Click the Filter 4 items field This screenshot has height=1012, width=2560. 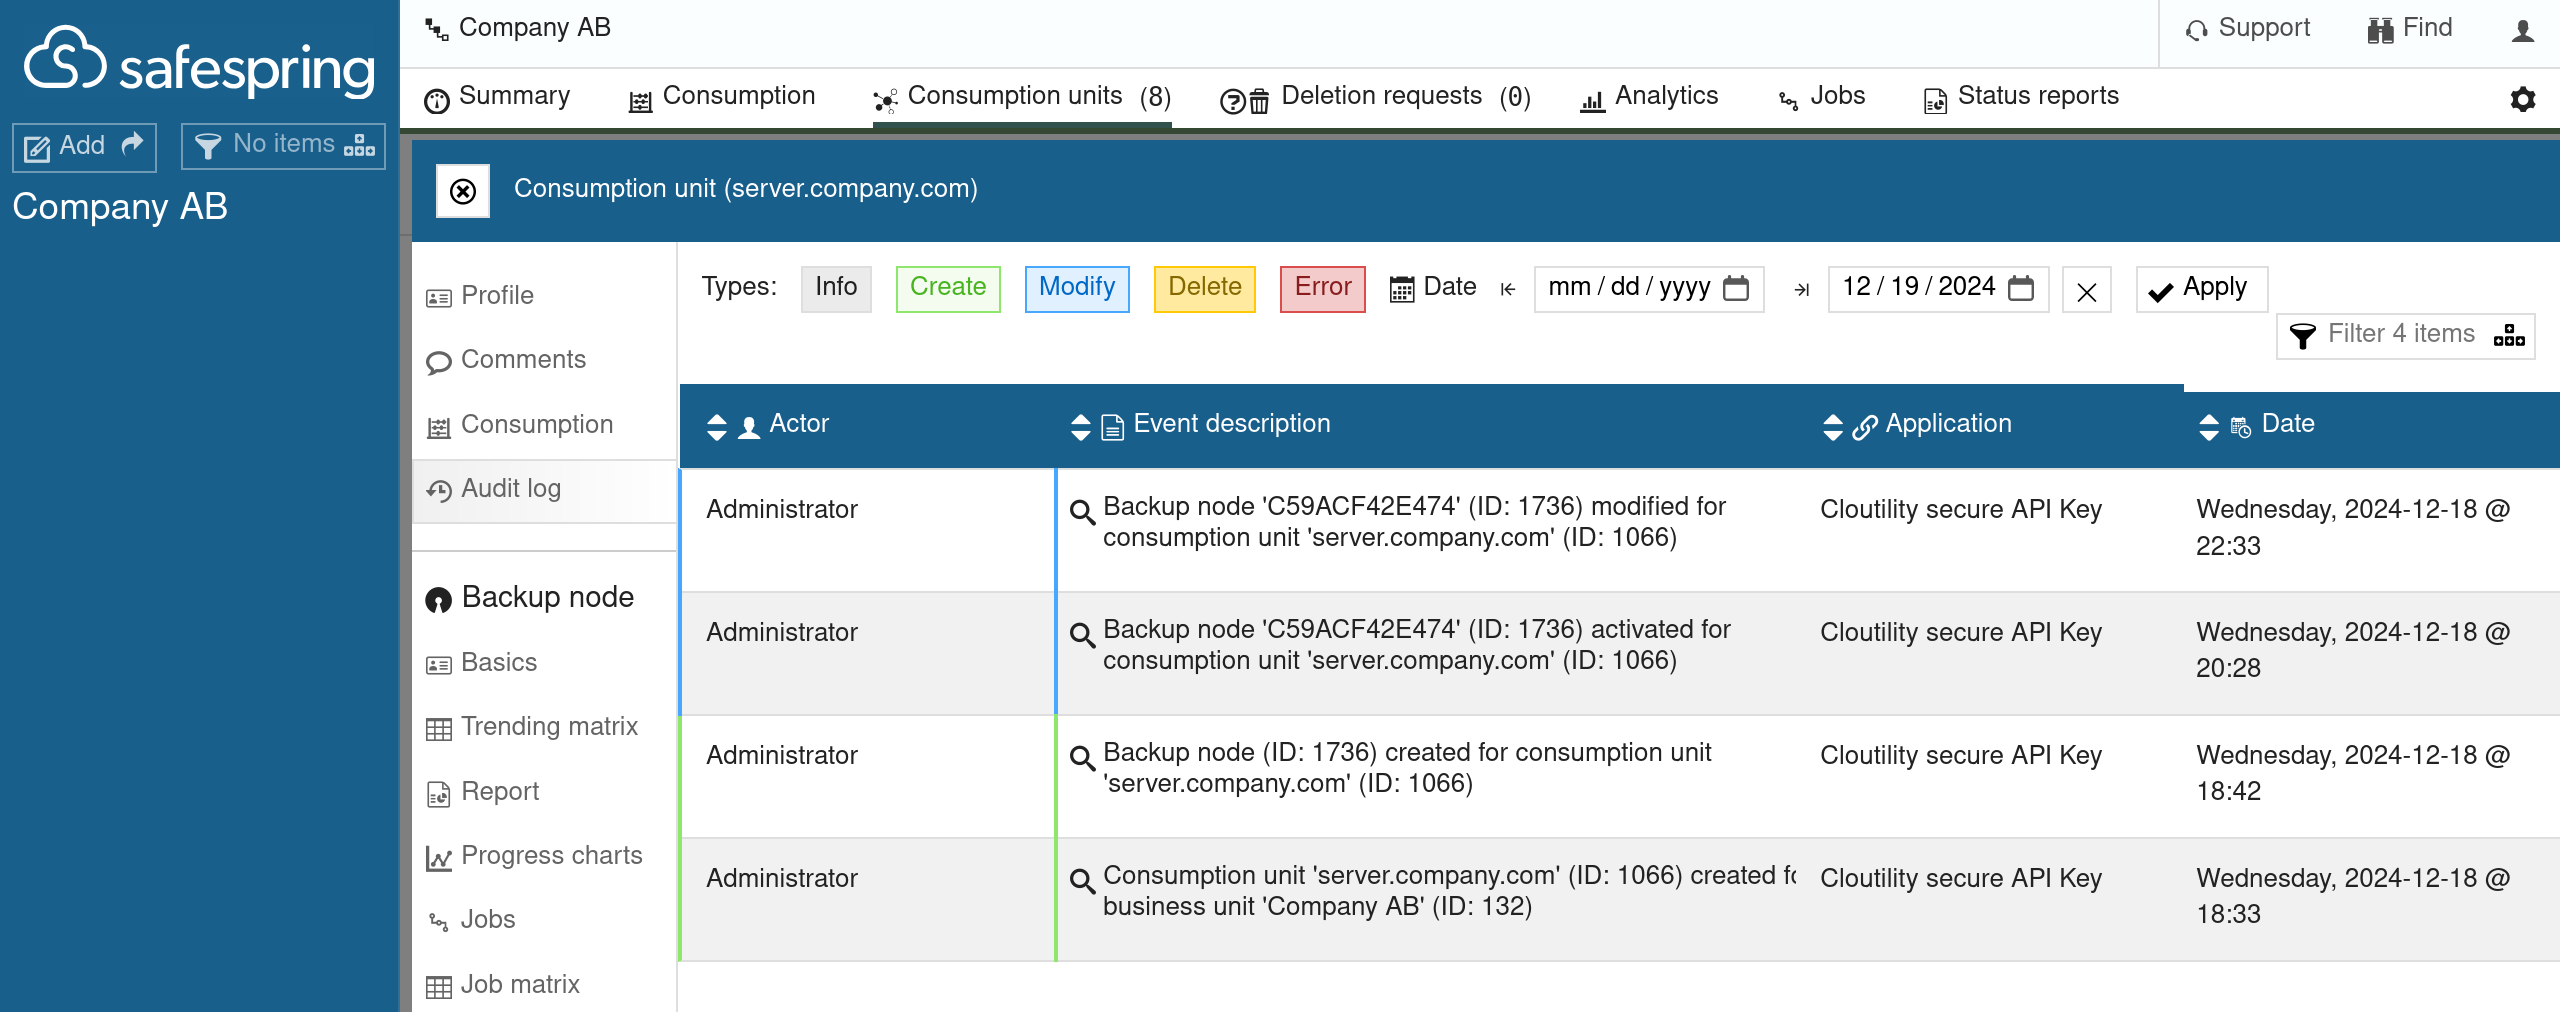2405,335
